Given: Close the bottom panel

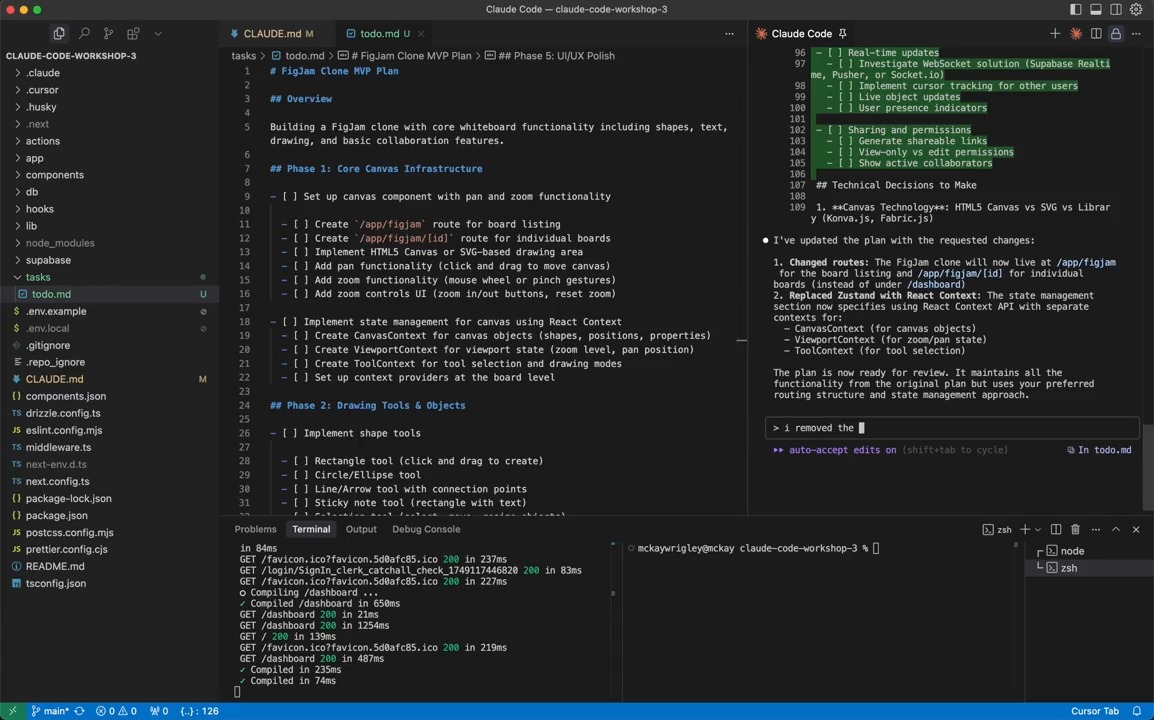Looking at the screenshot, I should (x=1136, y=529).
